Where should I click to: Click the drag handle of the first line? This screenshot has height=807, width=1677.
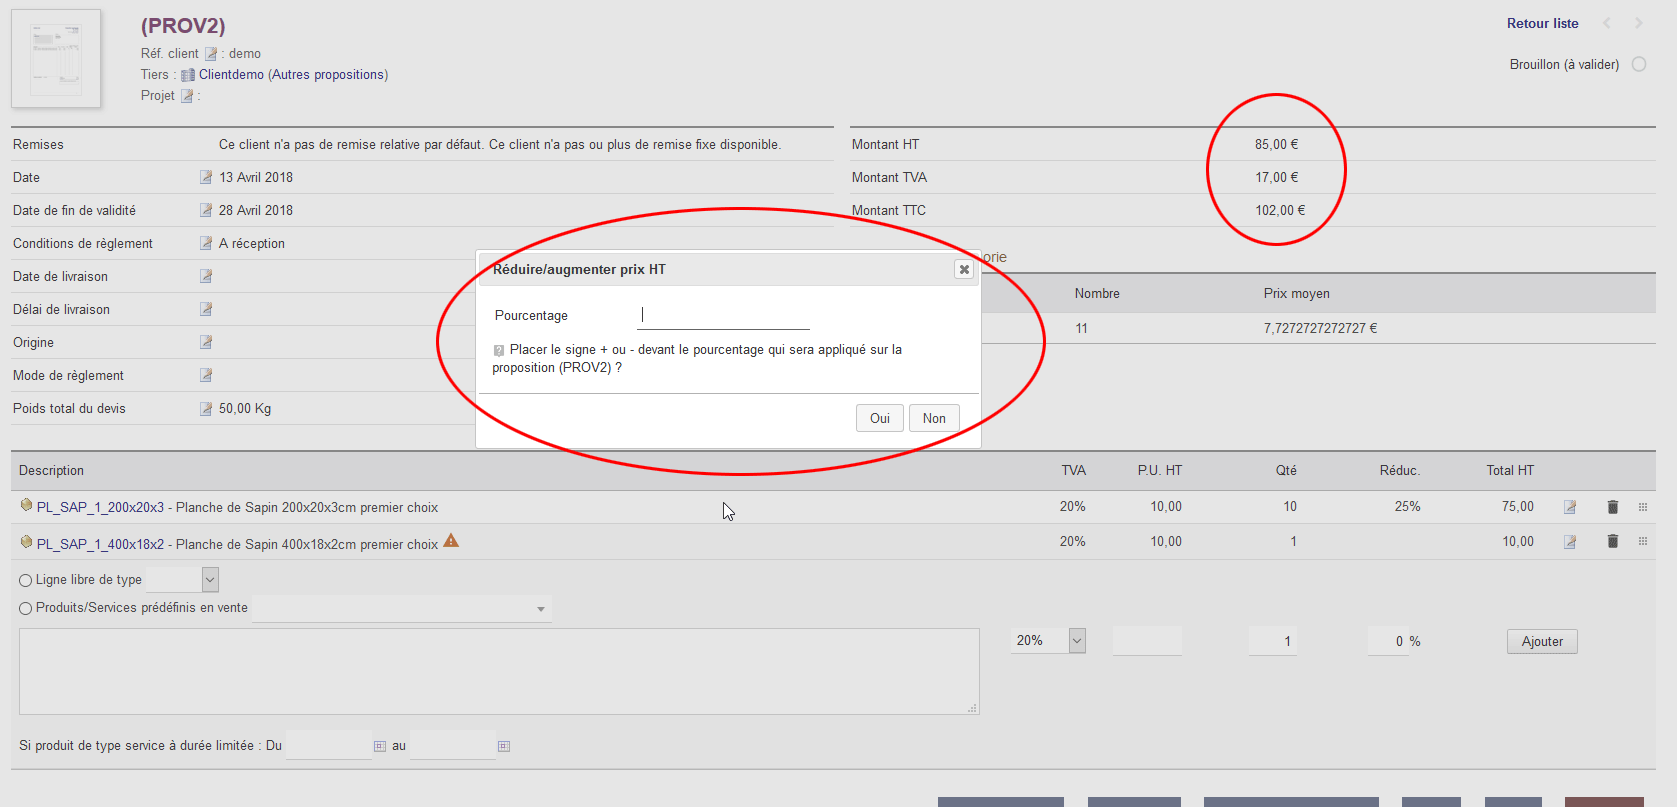(x=1643, y=507)
